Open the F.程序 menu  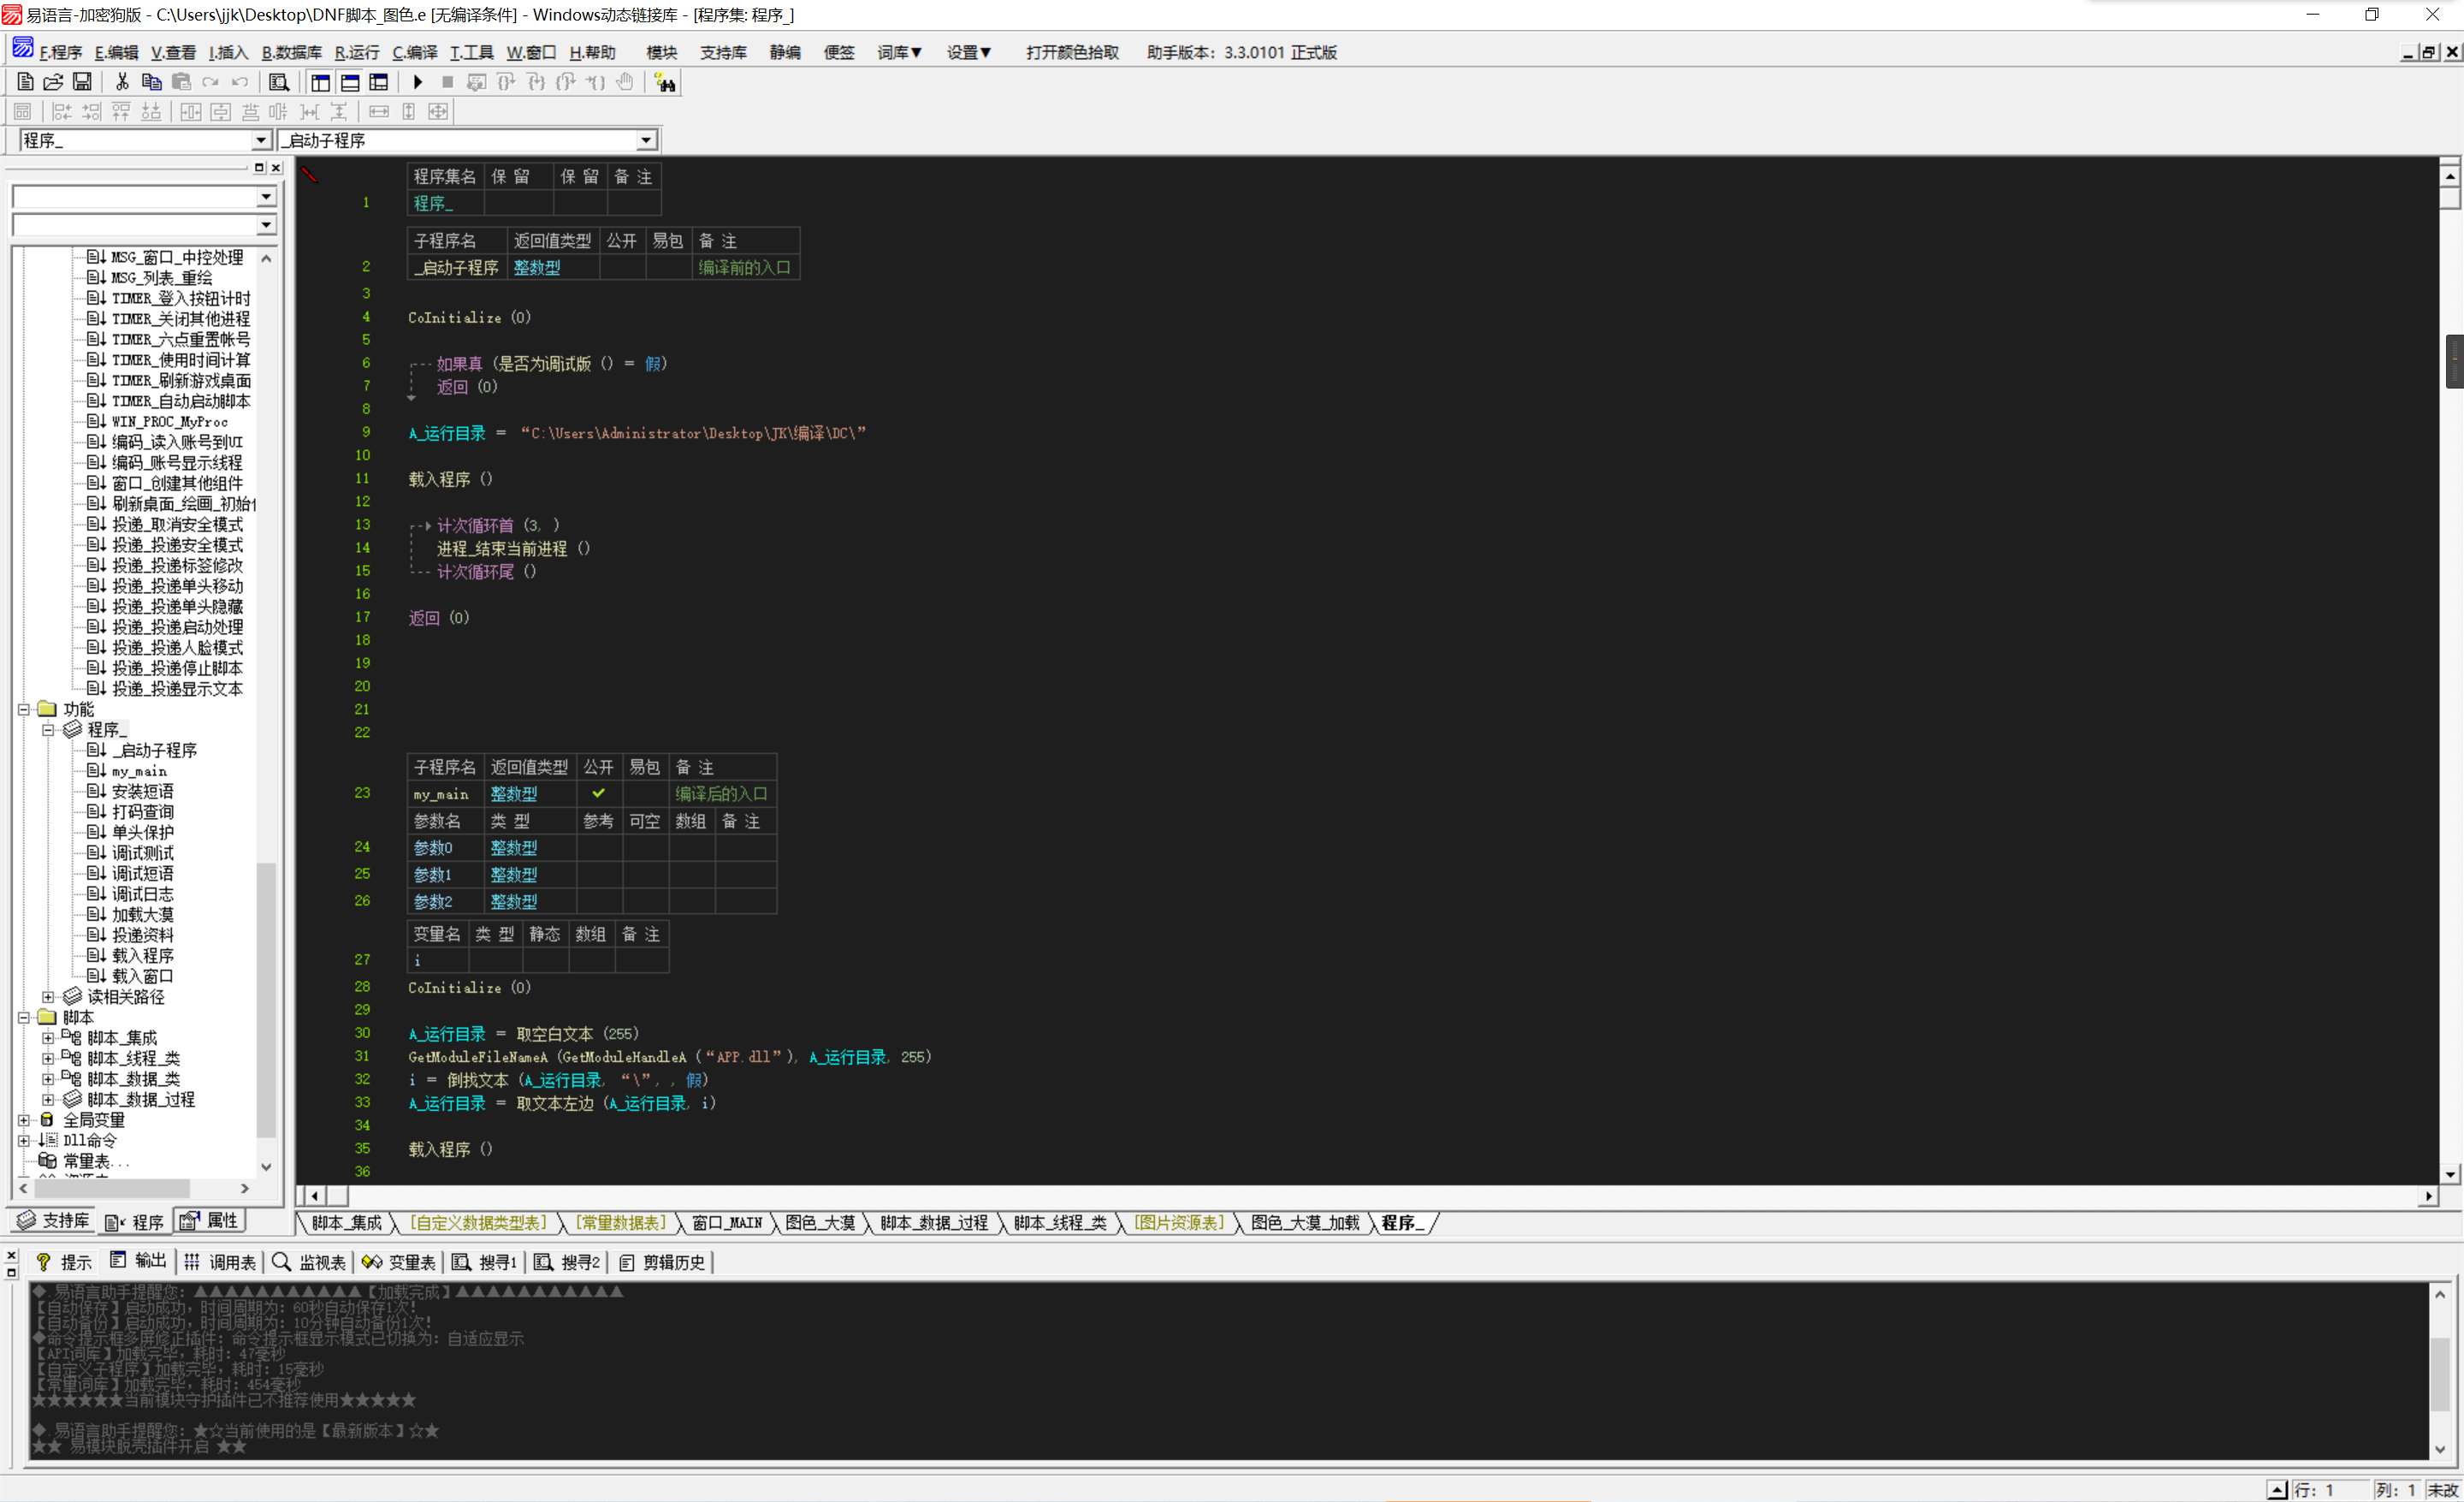tap(61, 52)
